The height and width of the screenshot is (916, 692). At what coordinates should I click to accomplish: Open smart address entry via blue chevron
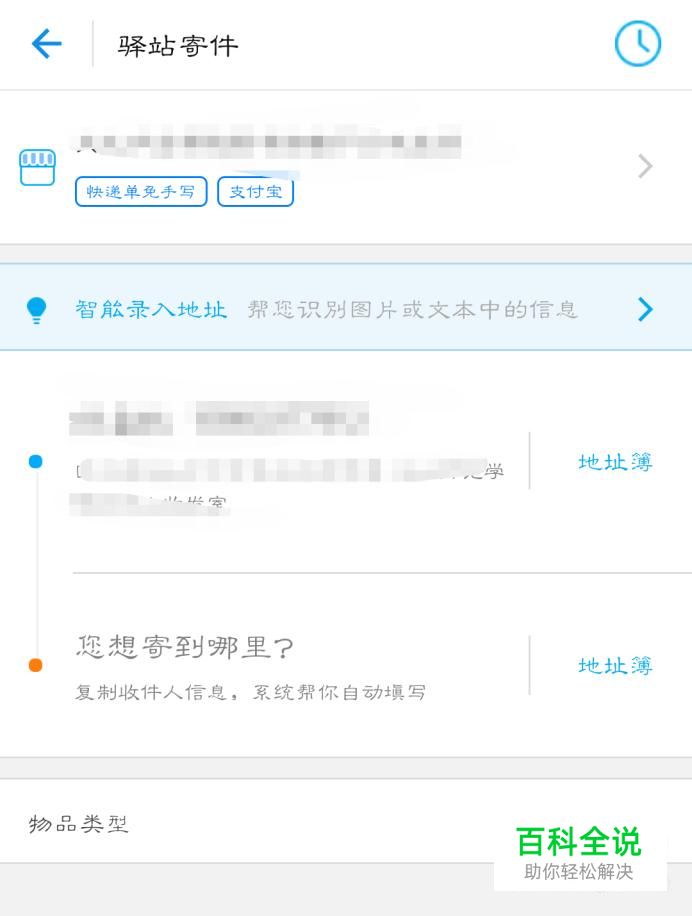tap(645, 309)
